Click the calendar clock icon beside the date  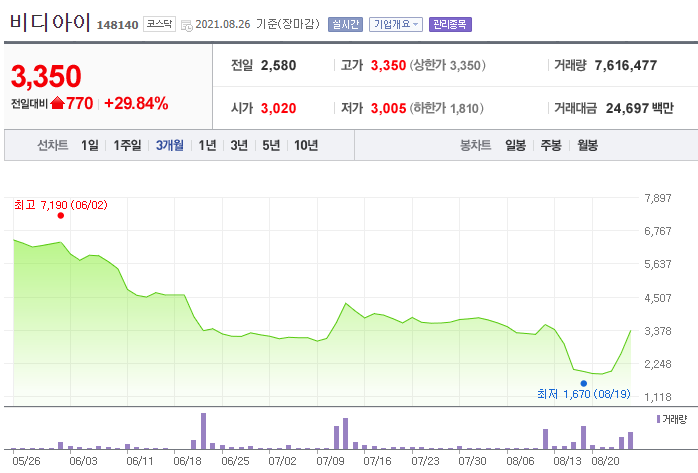pos(187,25)
